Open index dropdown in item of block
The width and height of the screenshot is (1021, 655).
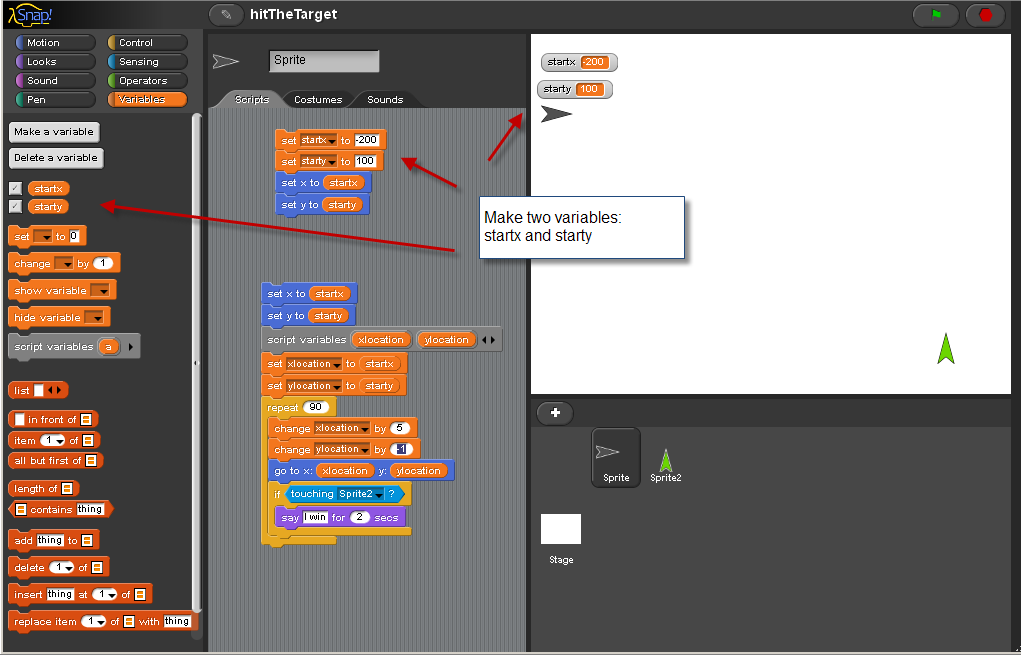click(61, 441)
